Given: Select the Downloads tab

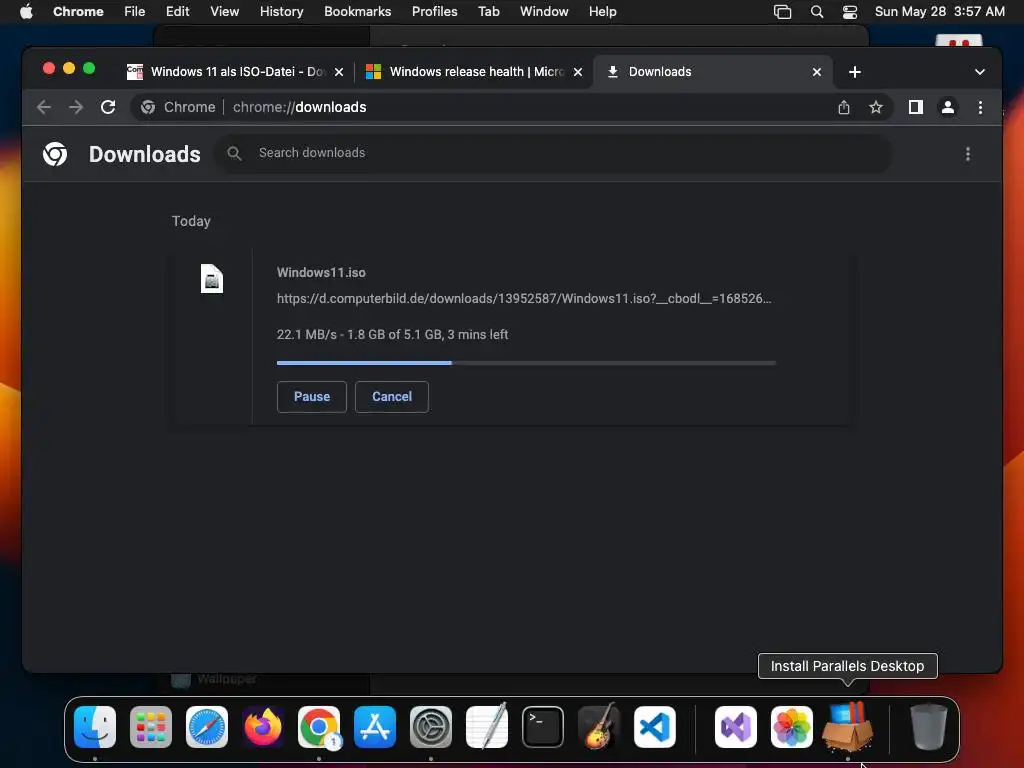Looking at the screenshot, I should 712,72.
